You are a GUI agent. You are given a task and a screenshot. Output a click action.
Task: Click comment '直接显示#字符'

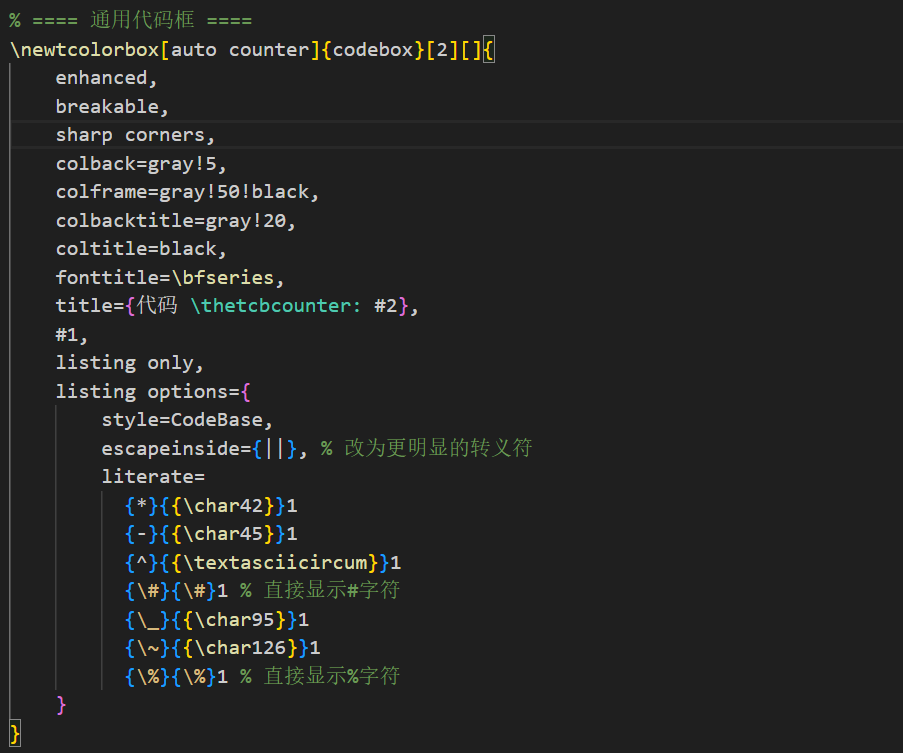(331, 591)
